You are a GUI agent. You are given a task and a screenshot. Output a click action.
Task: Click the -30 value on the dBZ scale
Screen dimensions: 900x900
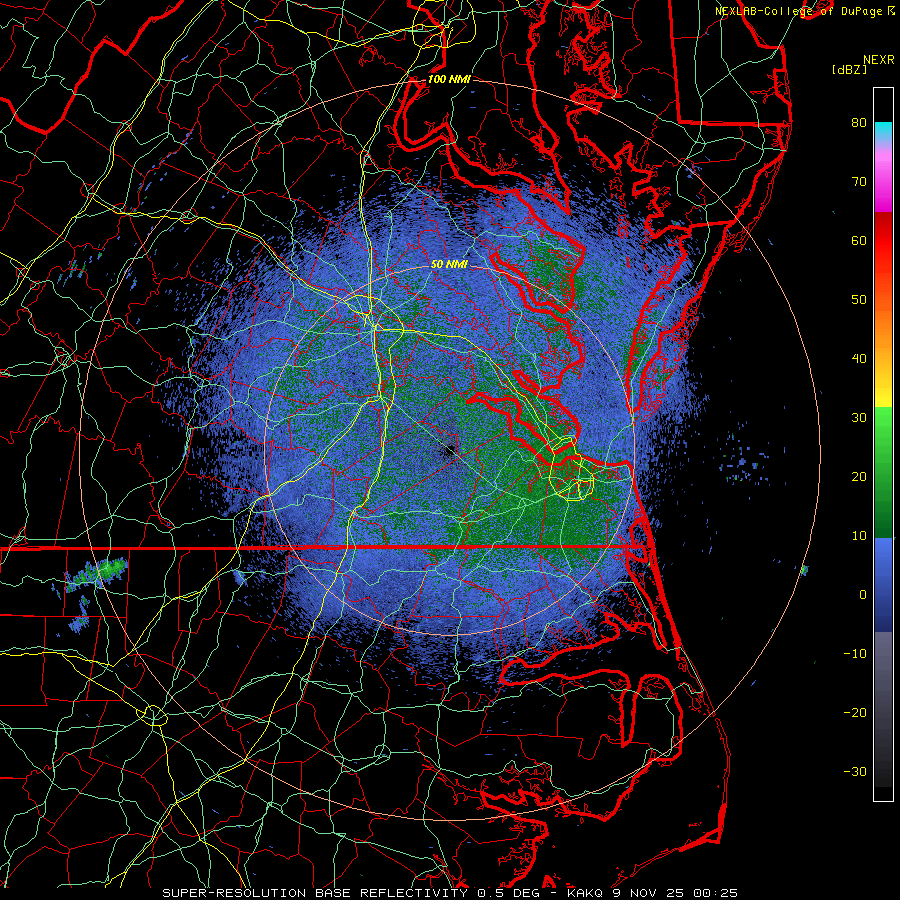pos(855,773)
